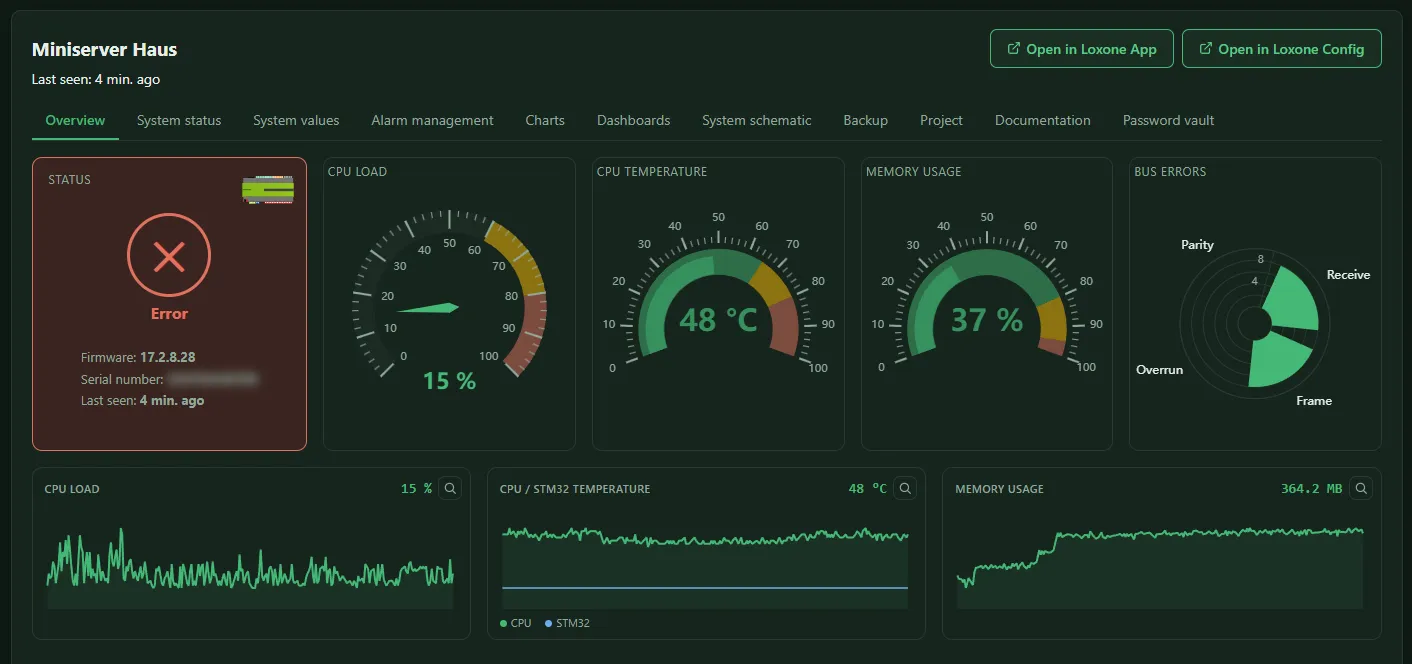This screenshot has height=664, width=1412.
Task: Switch to the System schematic tab
Action: coord(757,120)
